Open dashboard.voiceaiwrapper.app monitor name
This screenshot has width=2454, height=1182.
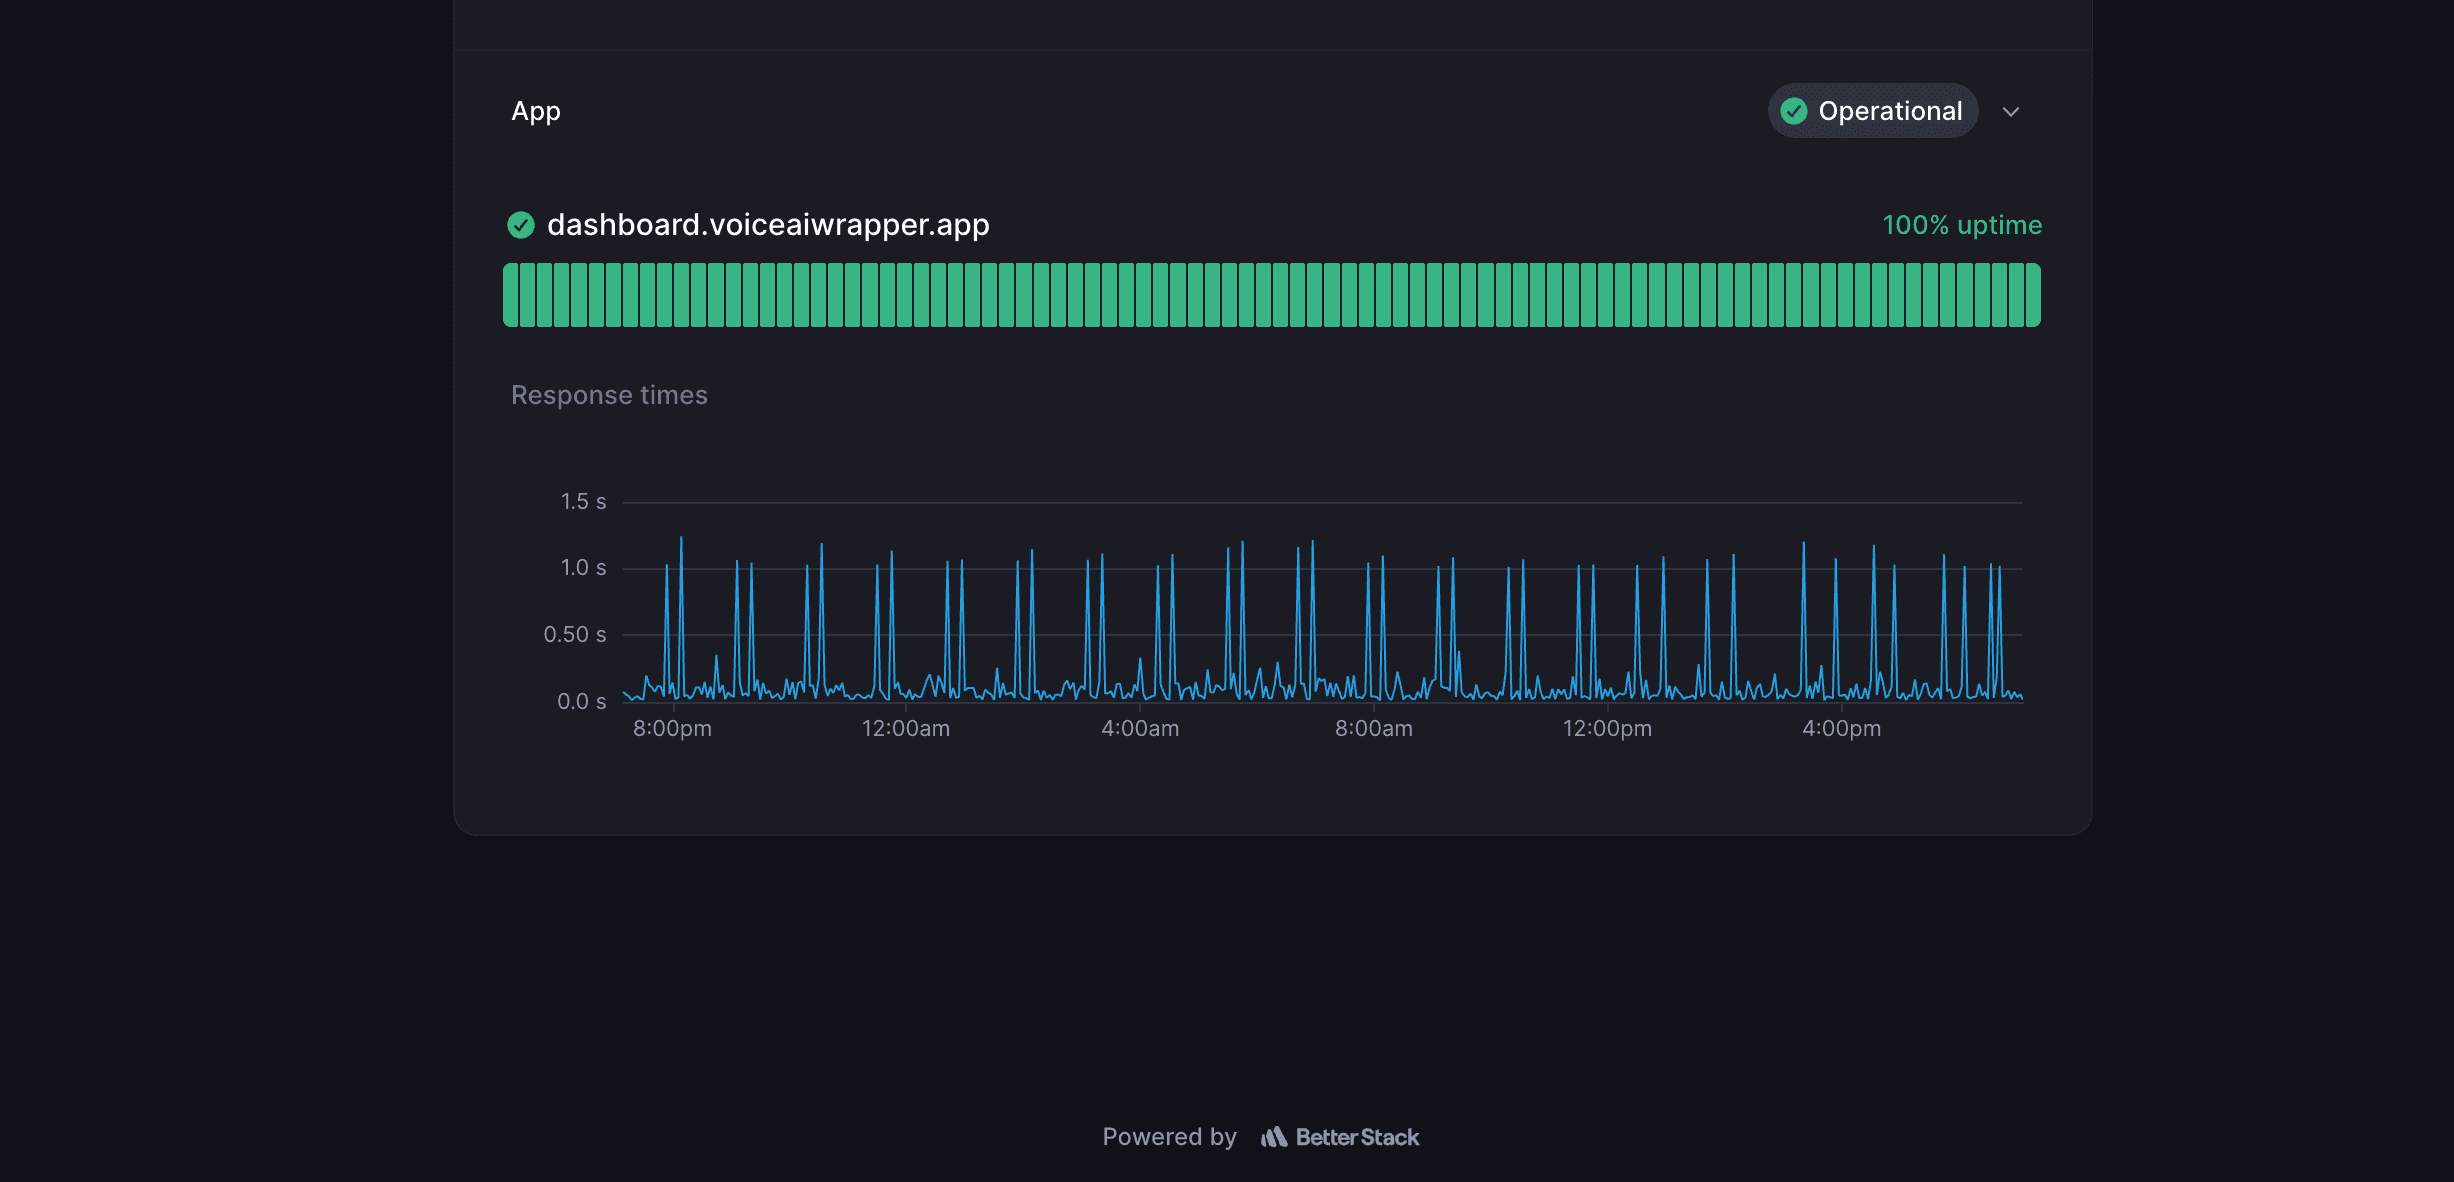tap(768, 225)
